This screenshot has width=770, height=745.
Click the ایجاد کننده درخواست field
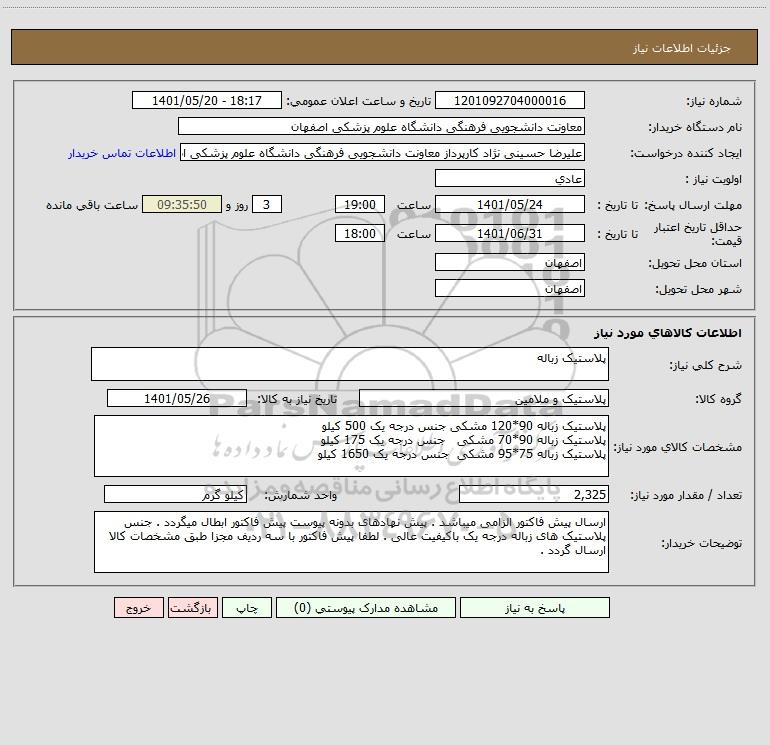tap(383, 152)
